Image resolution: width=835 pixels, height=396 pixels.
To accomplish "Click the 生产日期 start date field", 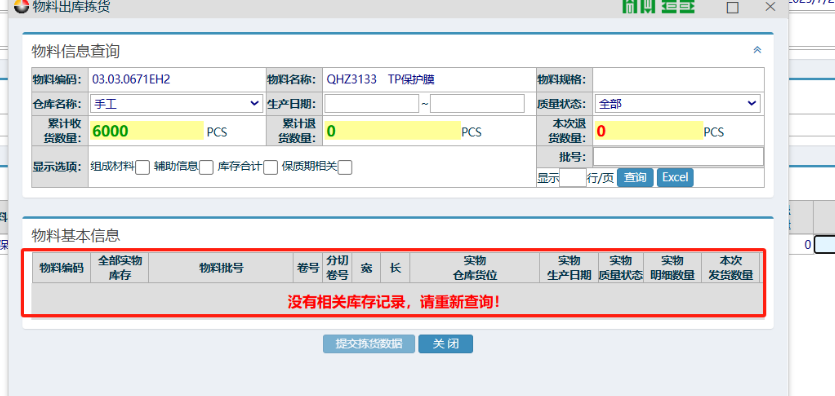I will (x=372, y=104).
